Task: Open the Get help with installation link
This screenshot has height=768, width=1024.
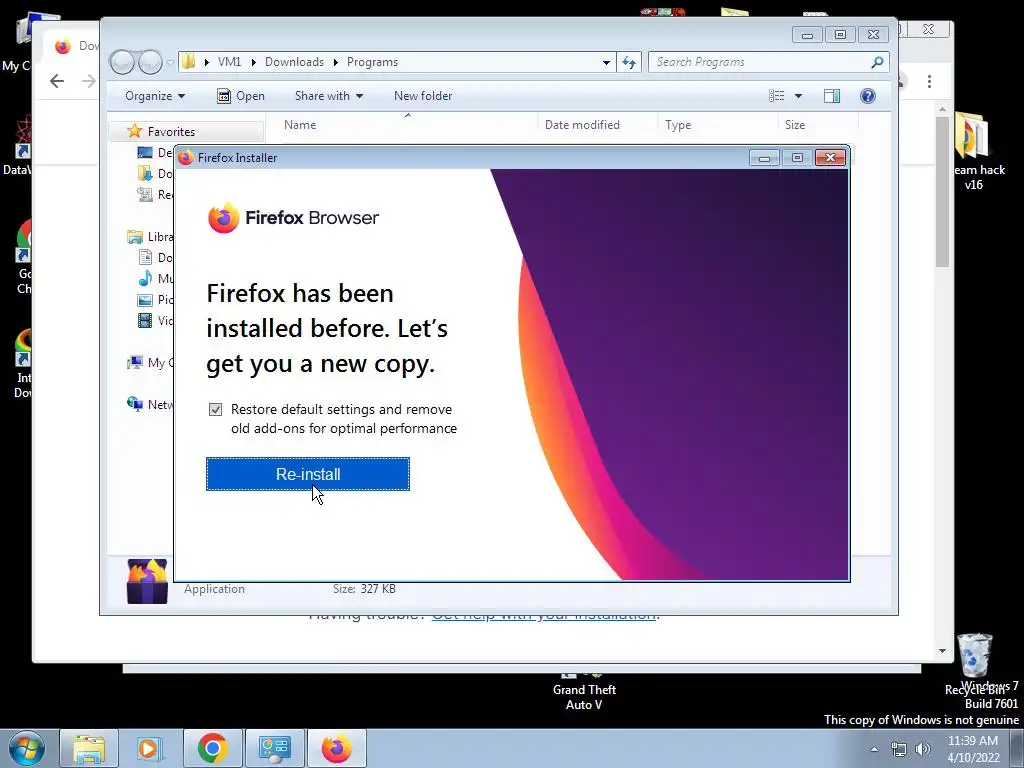Action: [543, 615]
